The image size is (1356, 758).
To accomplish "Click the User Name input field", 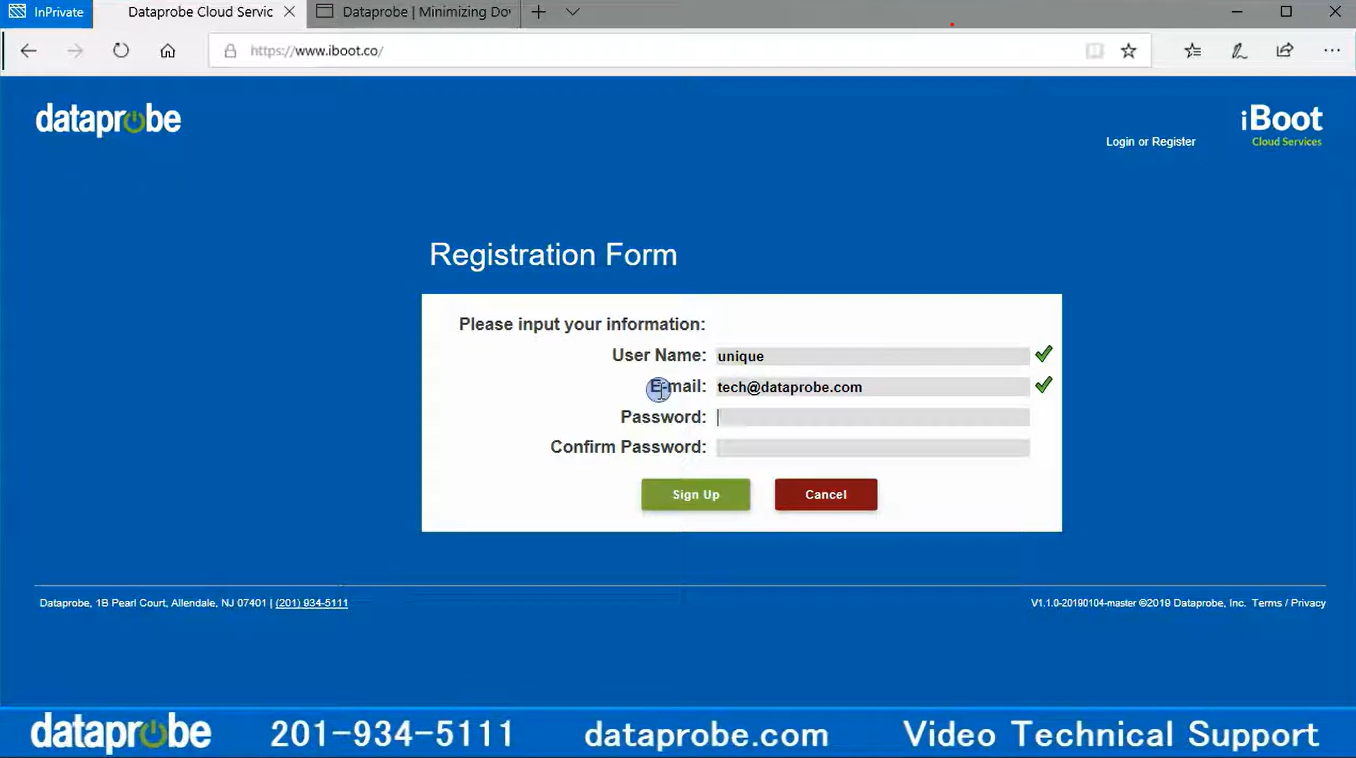I will tap(872, 356).
